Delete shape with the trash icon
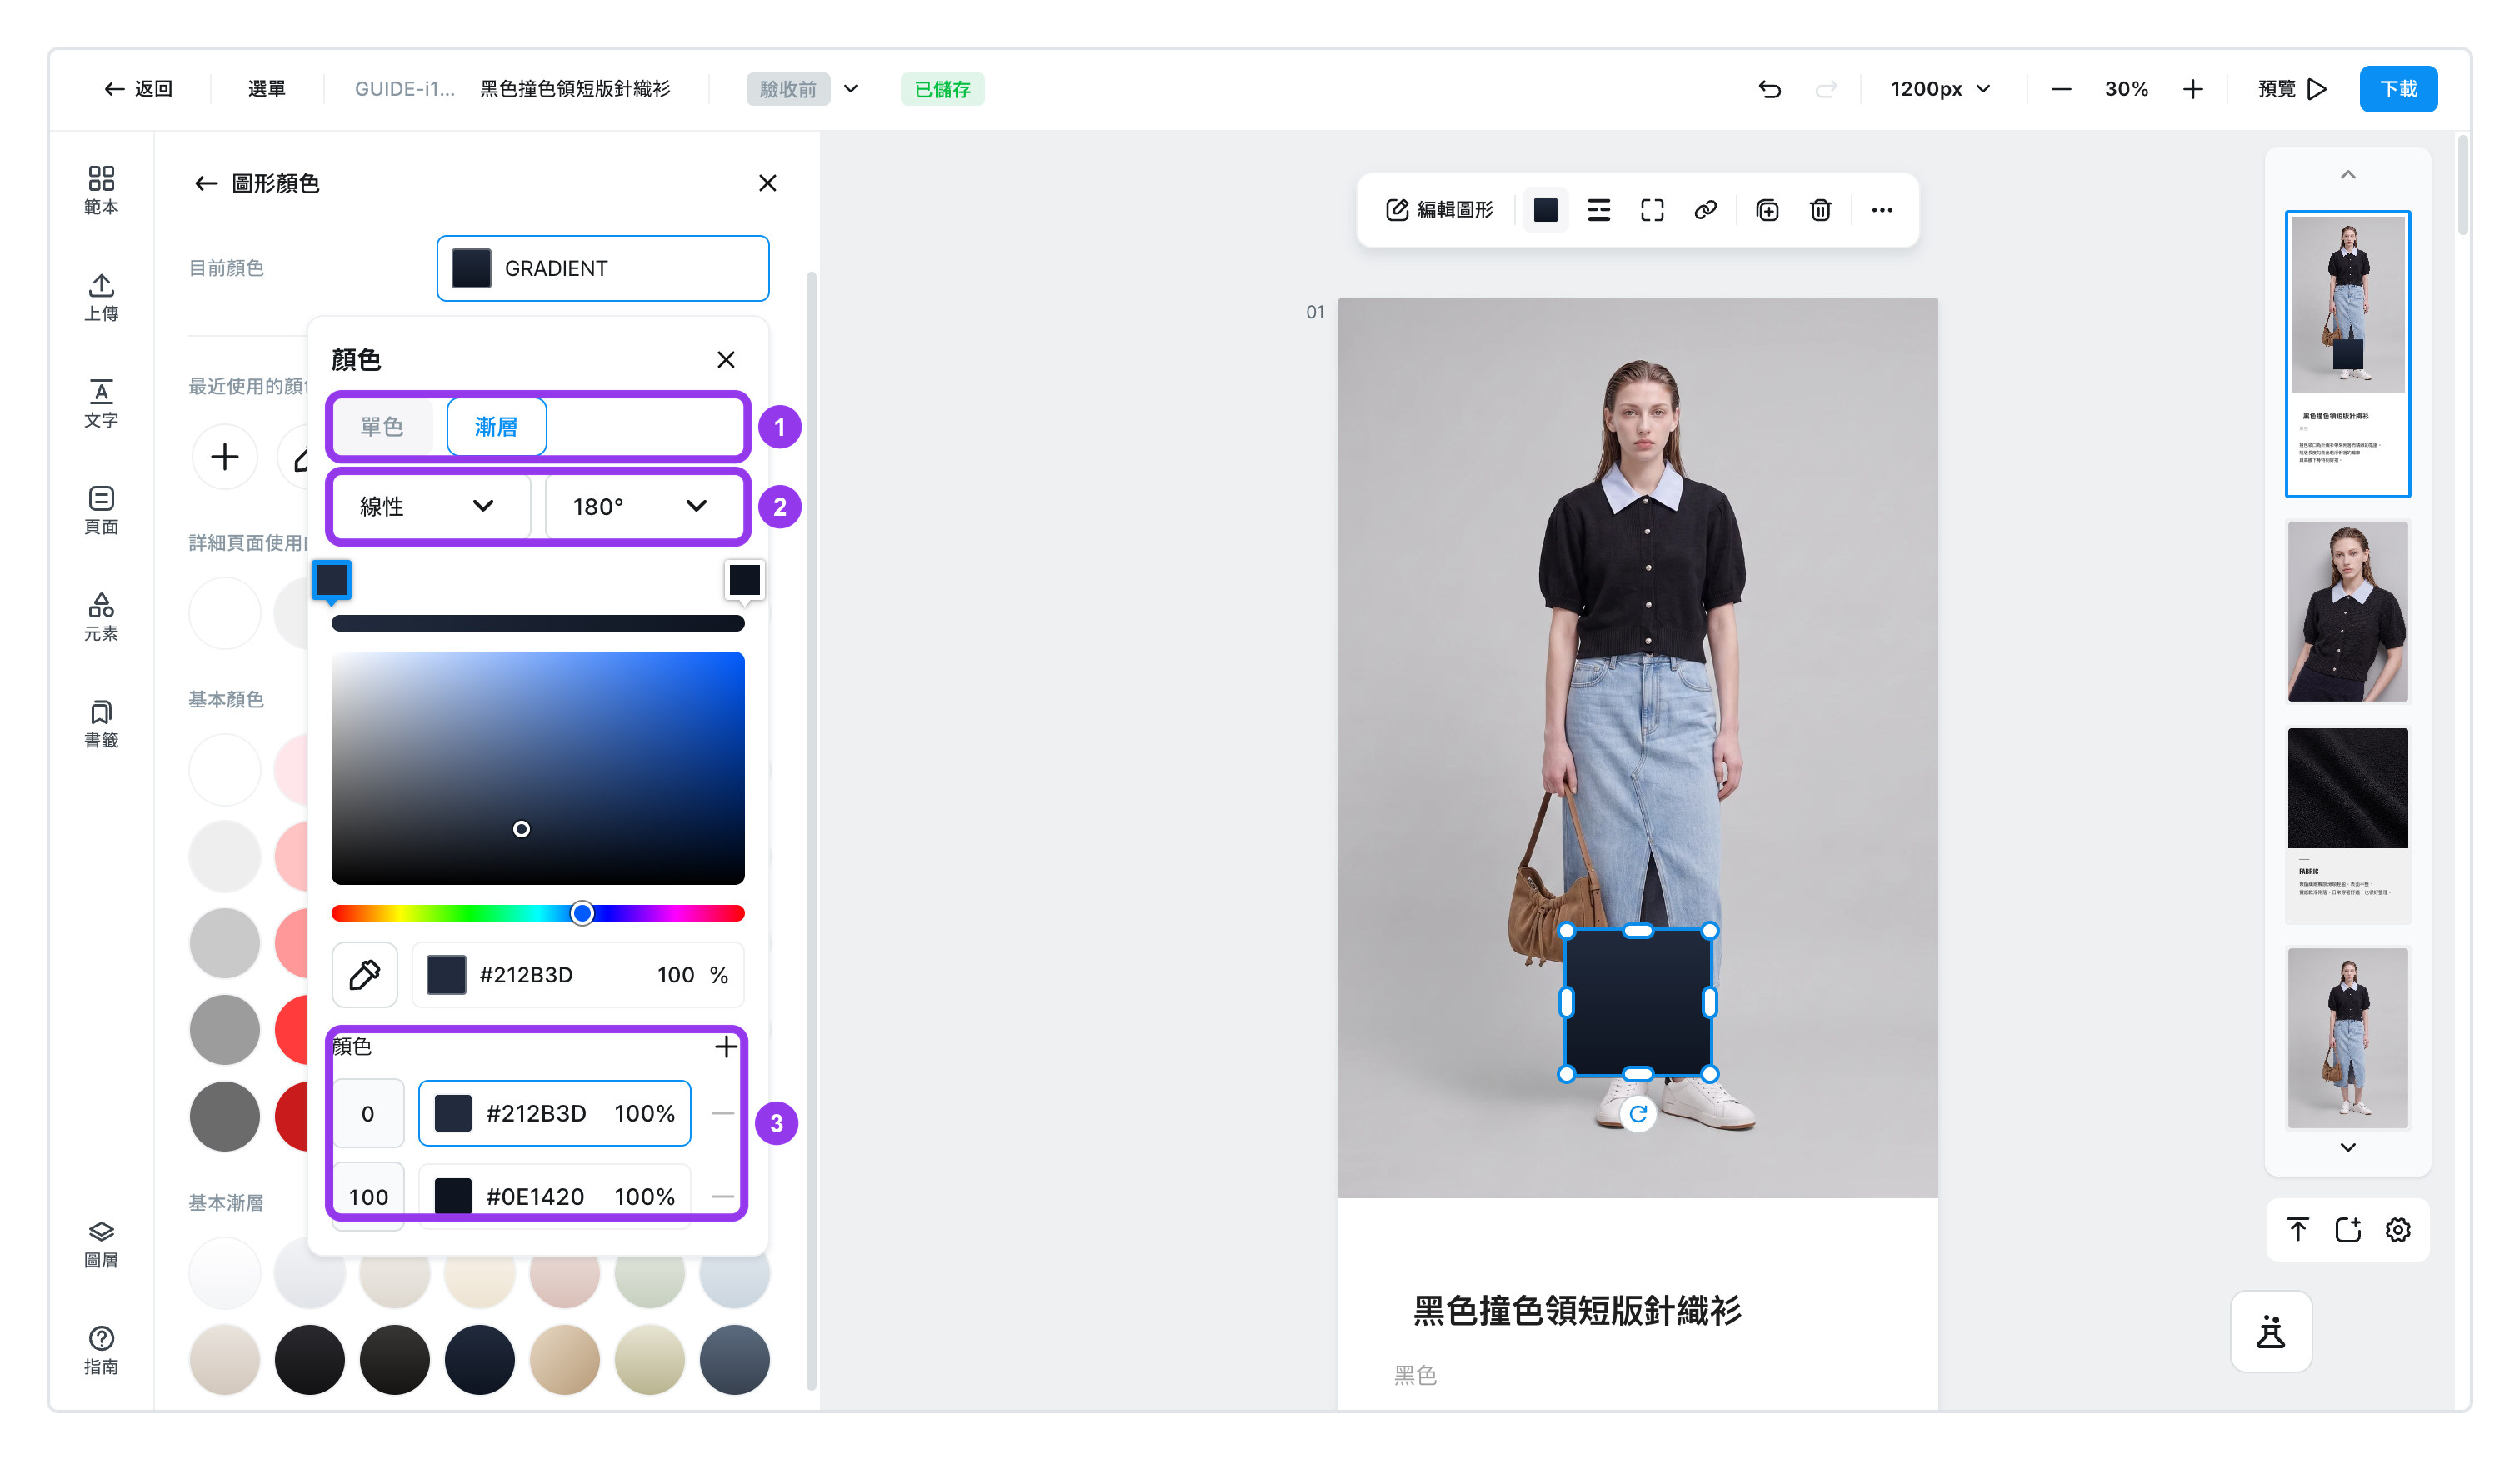 click(x=1820, y=210)
